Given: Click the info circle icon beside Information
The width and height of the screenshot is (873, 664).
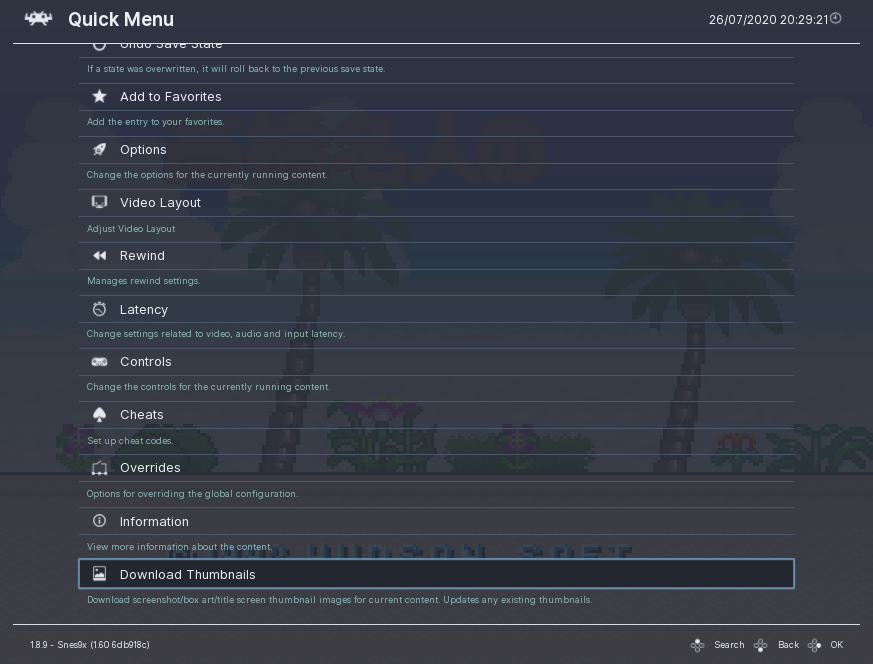Looking at the screenshot, I should pyautogui.click(x=99, y=520).
